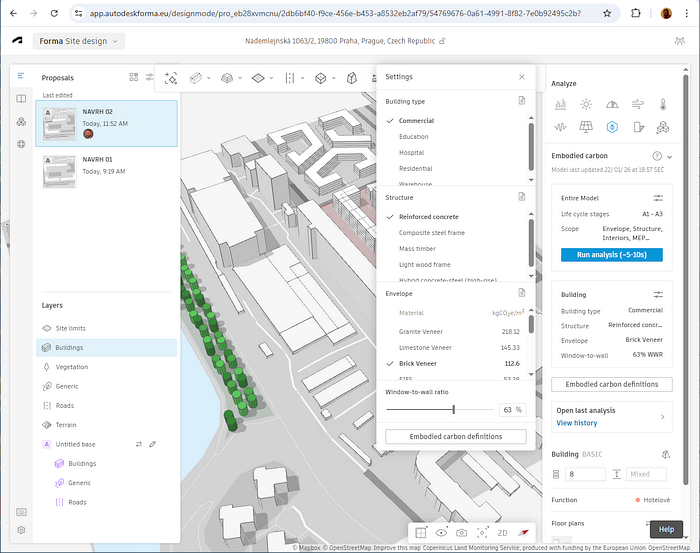Click the 3D box building tool icon
The width and height of the screenshot is (700, 553).
point(227,79)
